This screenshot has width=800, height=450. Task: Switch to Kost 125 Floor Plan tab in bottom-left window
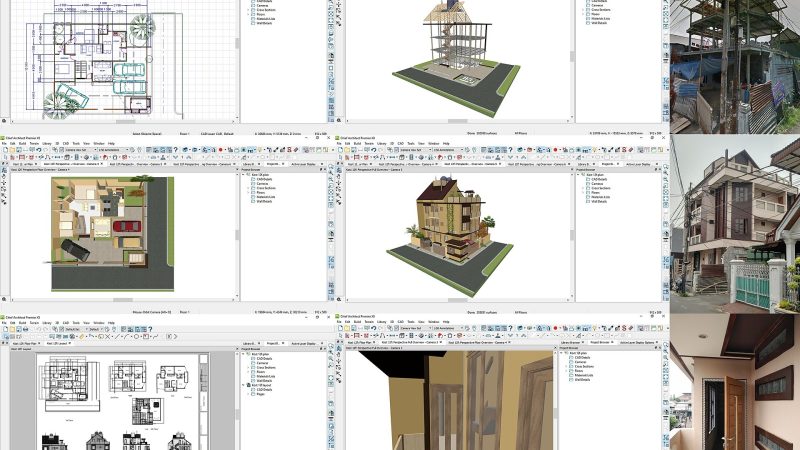(23, 343)
